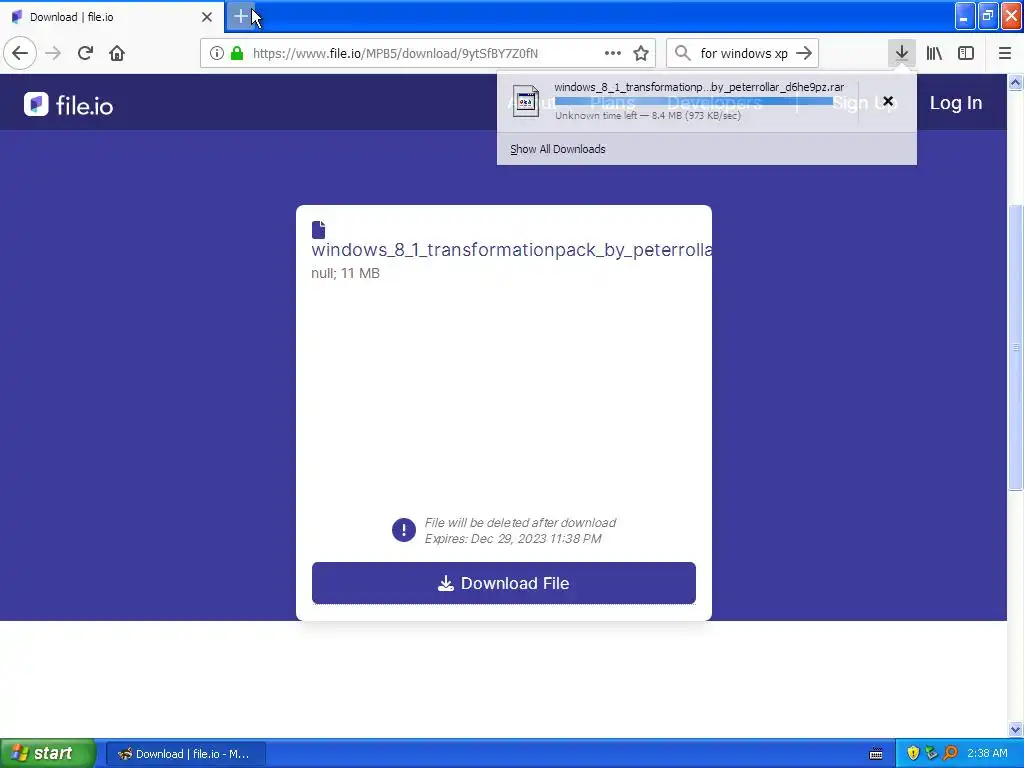
Task: Click the page vertical scrollbar thumb
Action: pos(1015,347)
